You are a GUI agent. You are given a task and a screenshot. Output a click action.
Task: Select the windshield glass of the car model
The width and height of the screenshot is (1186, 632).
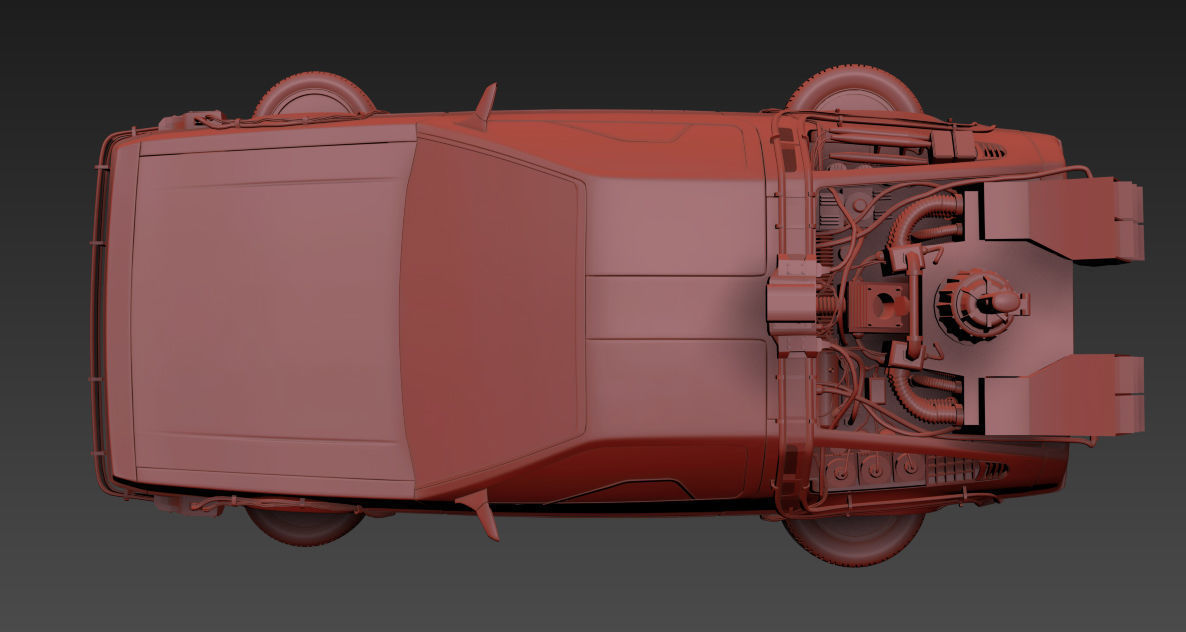pos(492,311)
